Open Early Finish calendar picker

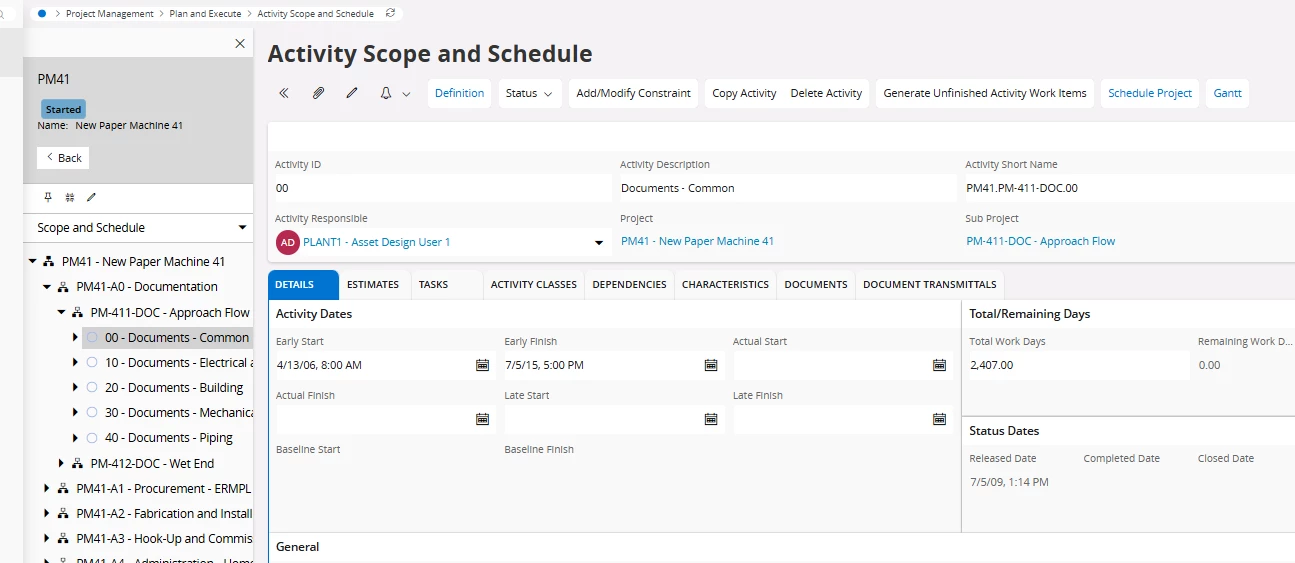point(711,365)
